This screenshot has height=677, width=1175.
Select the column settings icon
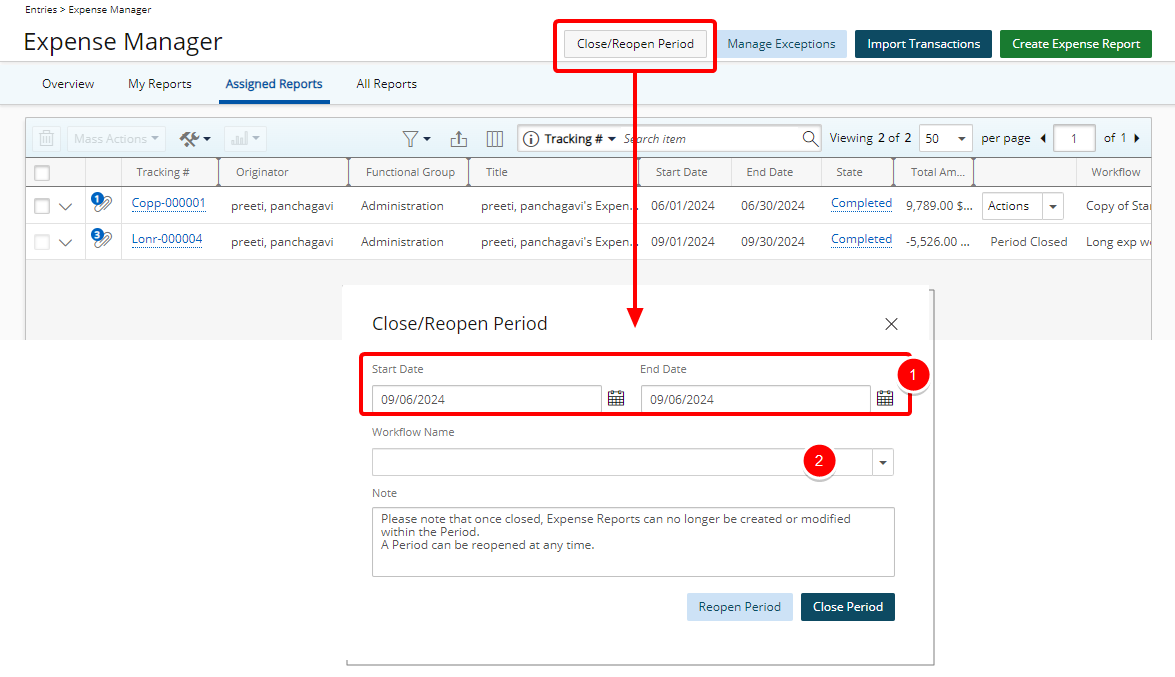pyautogui.click(x=494, y=138)
